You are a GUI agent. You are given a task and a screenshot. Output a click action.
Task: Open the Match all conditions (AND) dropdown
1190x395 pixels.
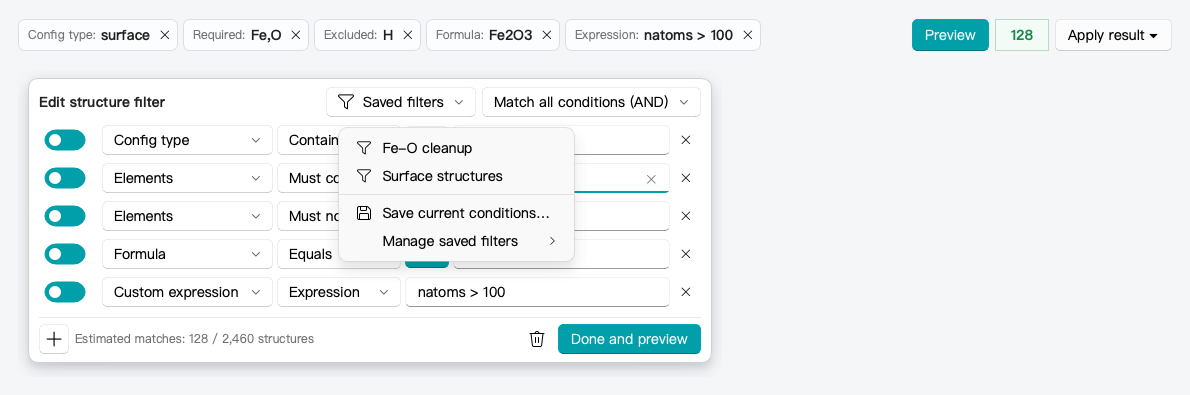point(591,102)
